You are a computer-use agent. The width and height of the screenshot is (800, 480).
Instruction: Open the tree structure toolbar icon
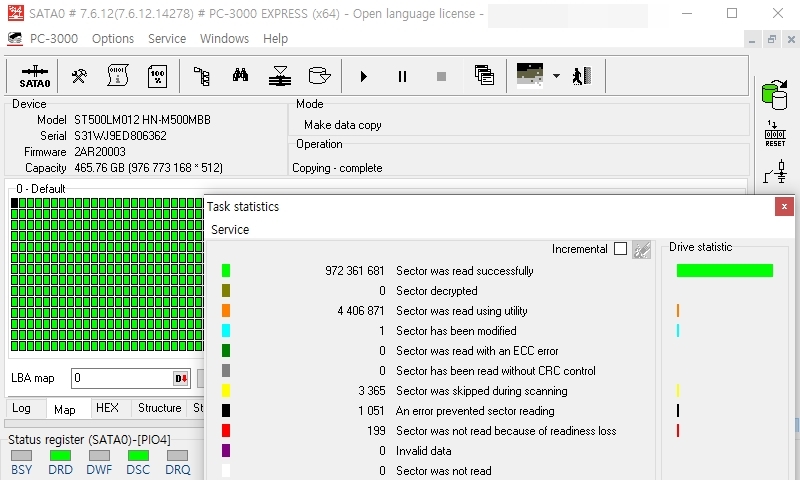coord(202,77)
